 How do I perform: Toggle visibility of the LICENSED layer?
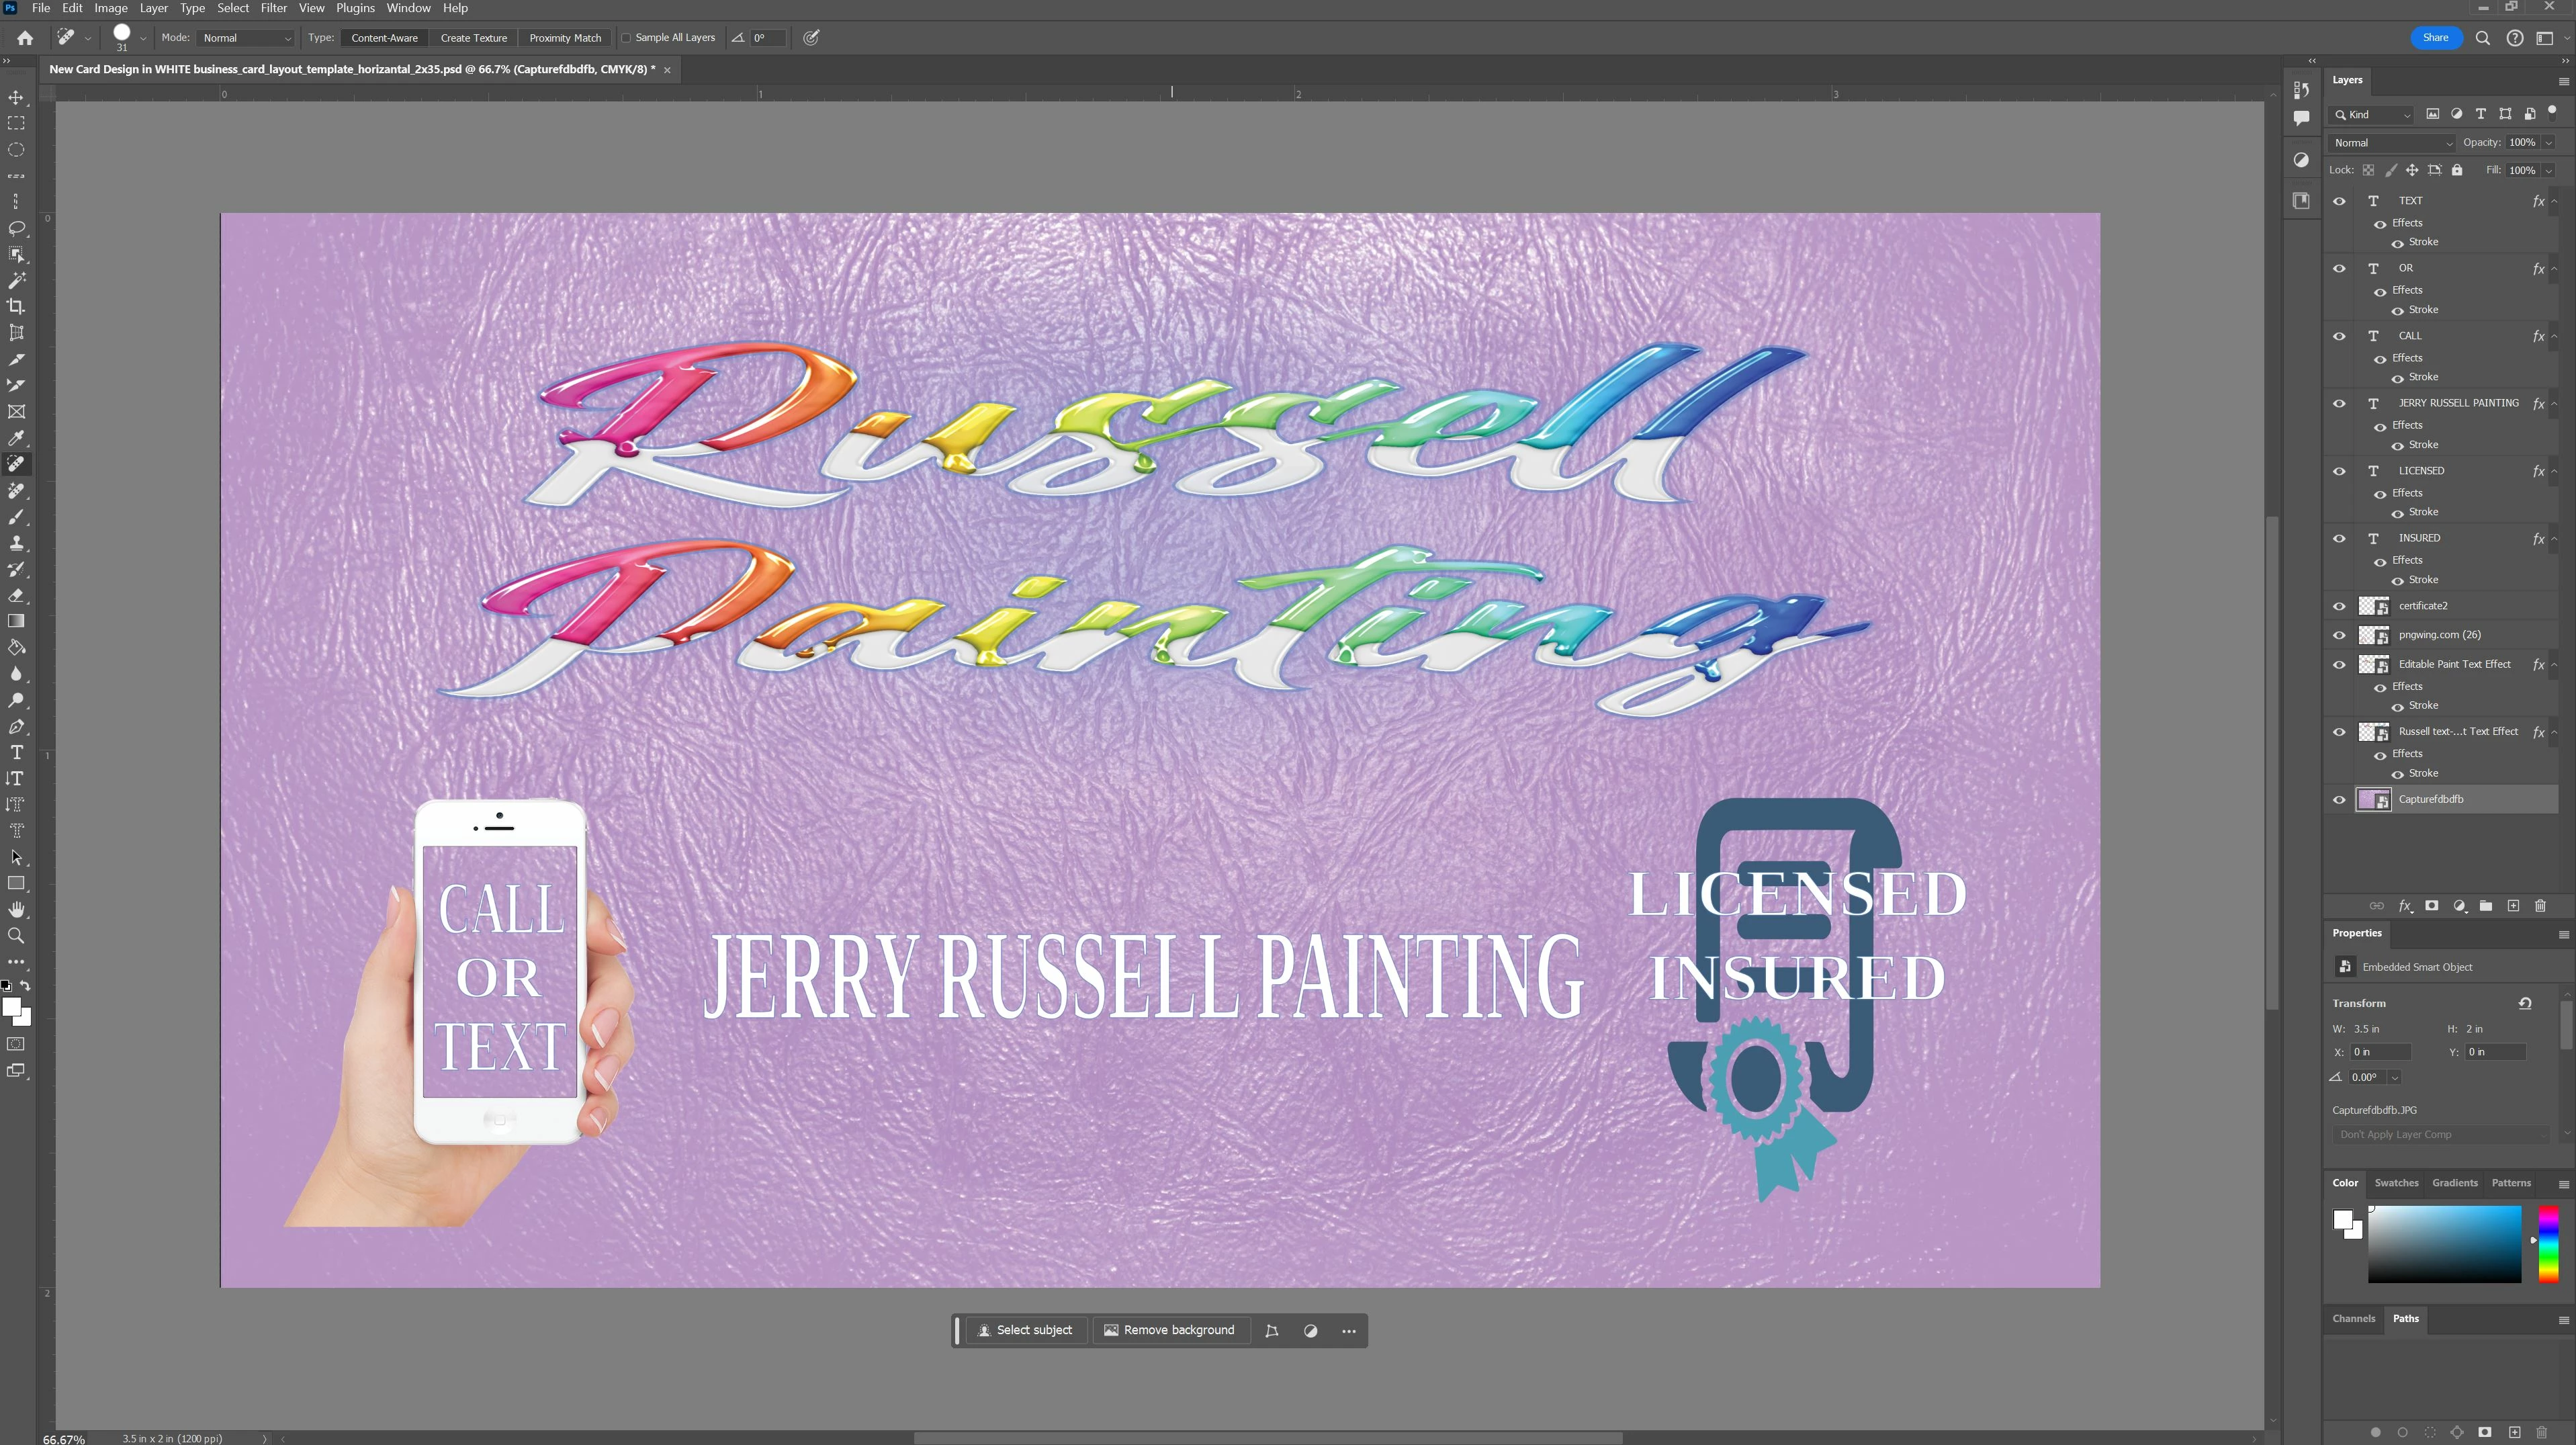click(x=2339, y=471)
